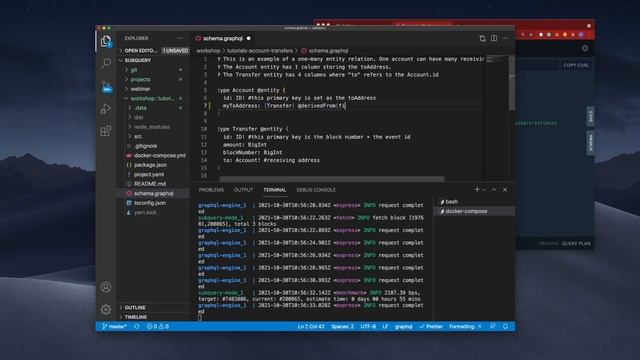This screenshot has height=360, width=640.
Task: Open editor more actions ellipsis
Action: point(505,38)
